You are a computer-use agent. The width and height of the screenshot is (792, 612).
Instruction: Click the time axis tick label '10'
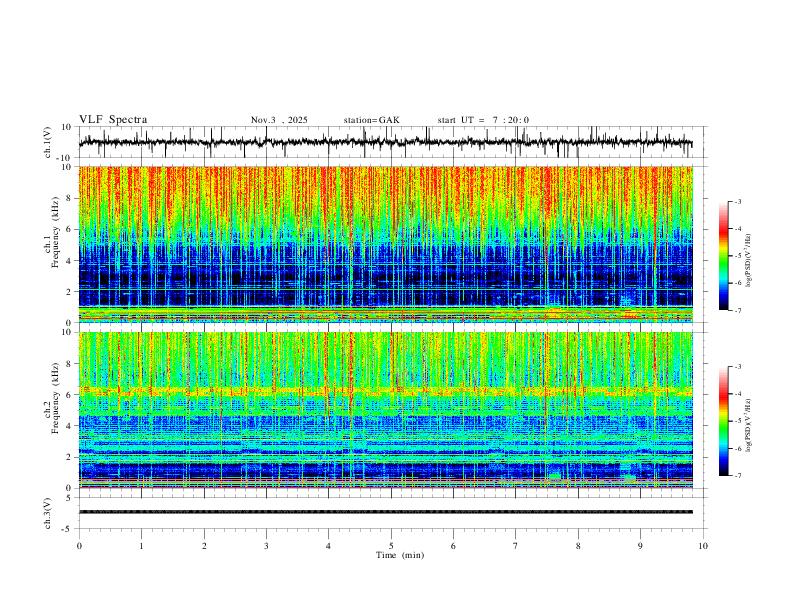click(x=703, y=546)
